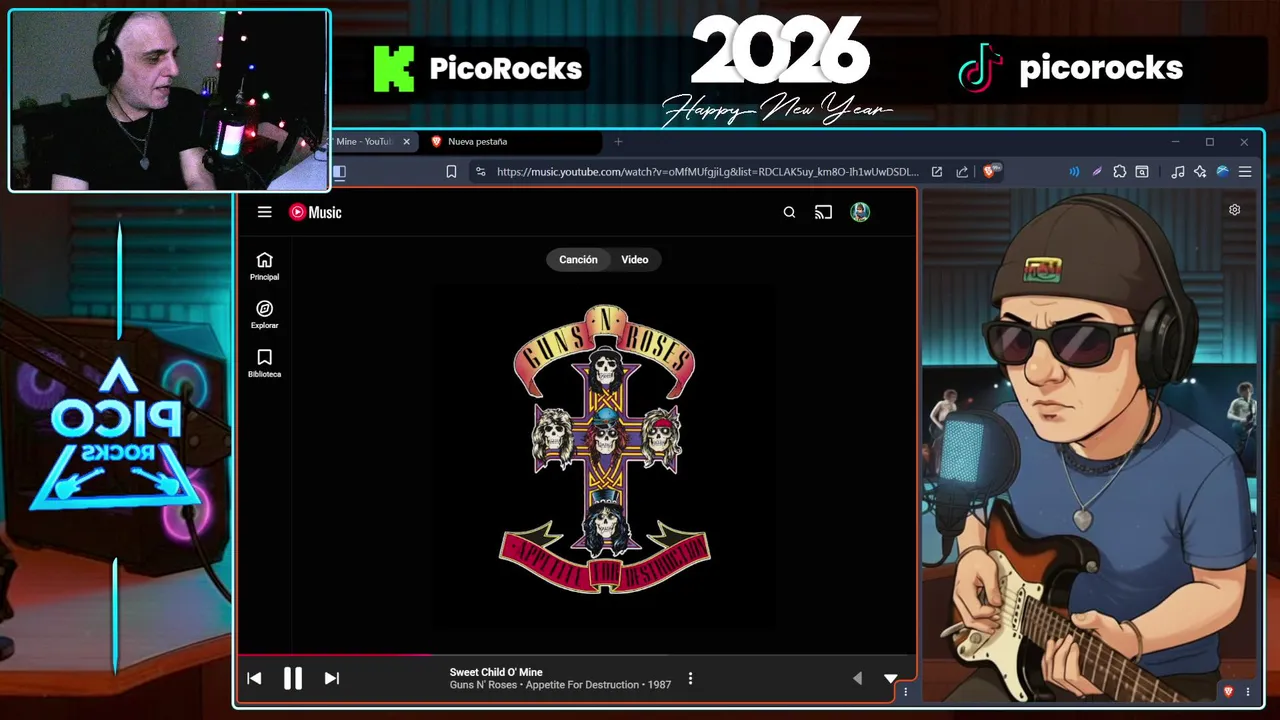Viewport: 1280px width, 720px height.
Task: Click the purple feather extension icon
Action: coord(1097,172)
